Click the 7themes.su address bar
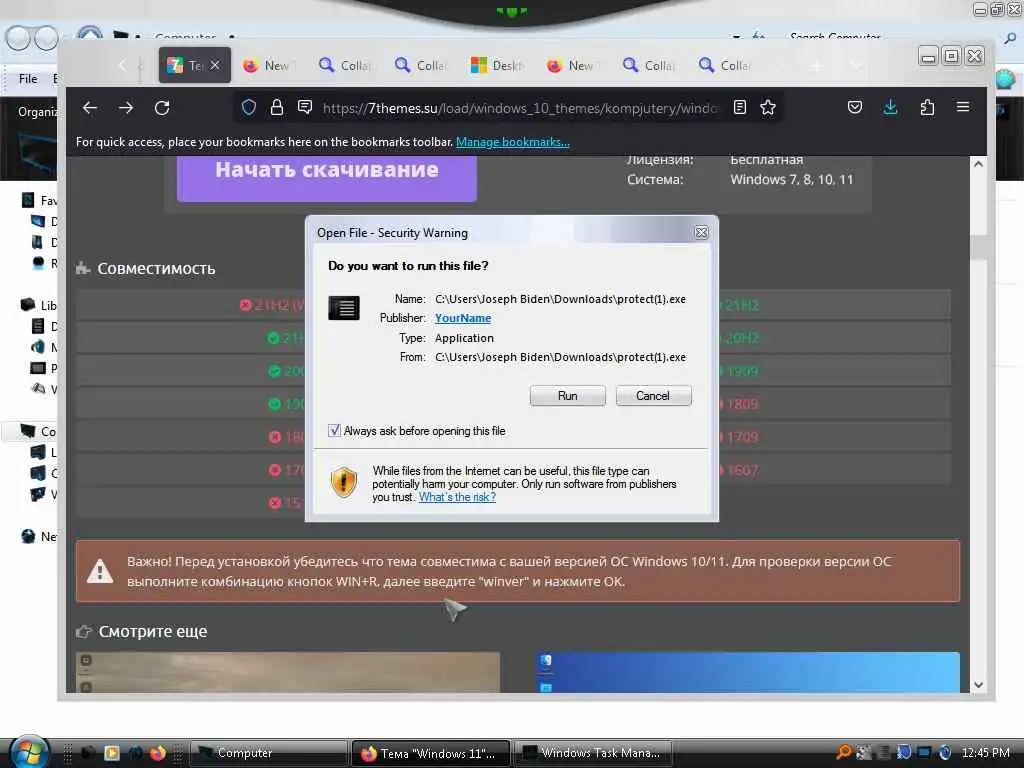This screenshot has width=1024, height=768. tap(520, 108)
